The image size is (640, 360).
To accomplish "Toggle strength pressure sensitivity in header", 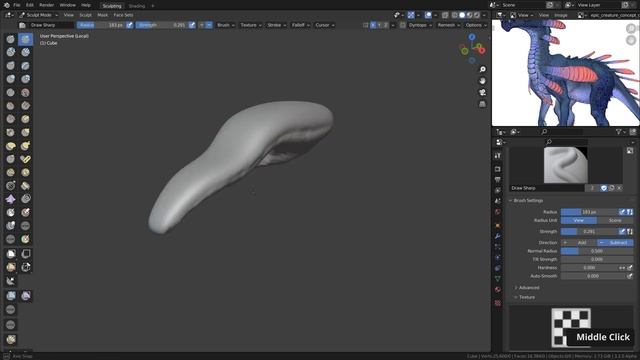I will 192,25.
